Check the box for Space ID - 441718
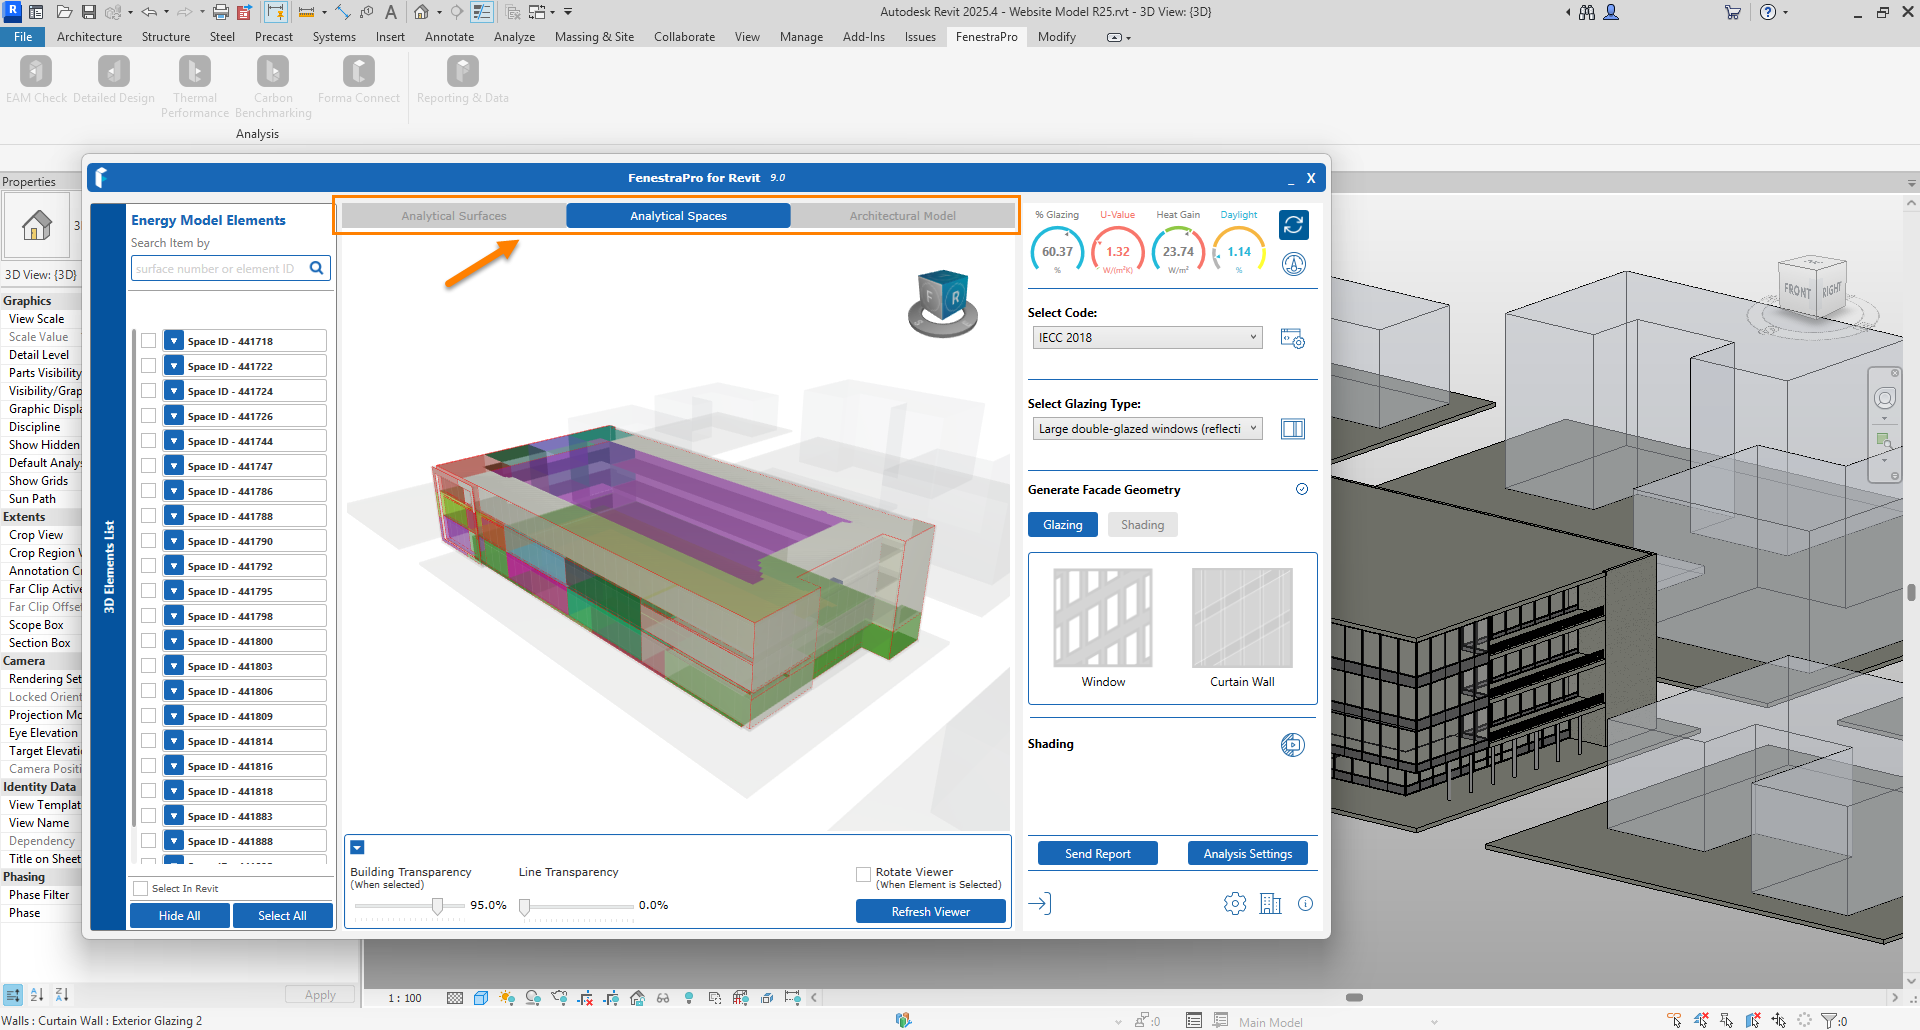Image resolution: width=1920 pixels, height=1030 pixels. click(149, 341)
